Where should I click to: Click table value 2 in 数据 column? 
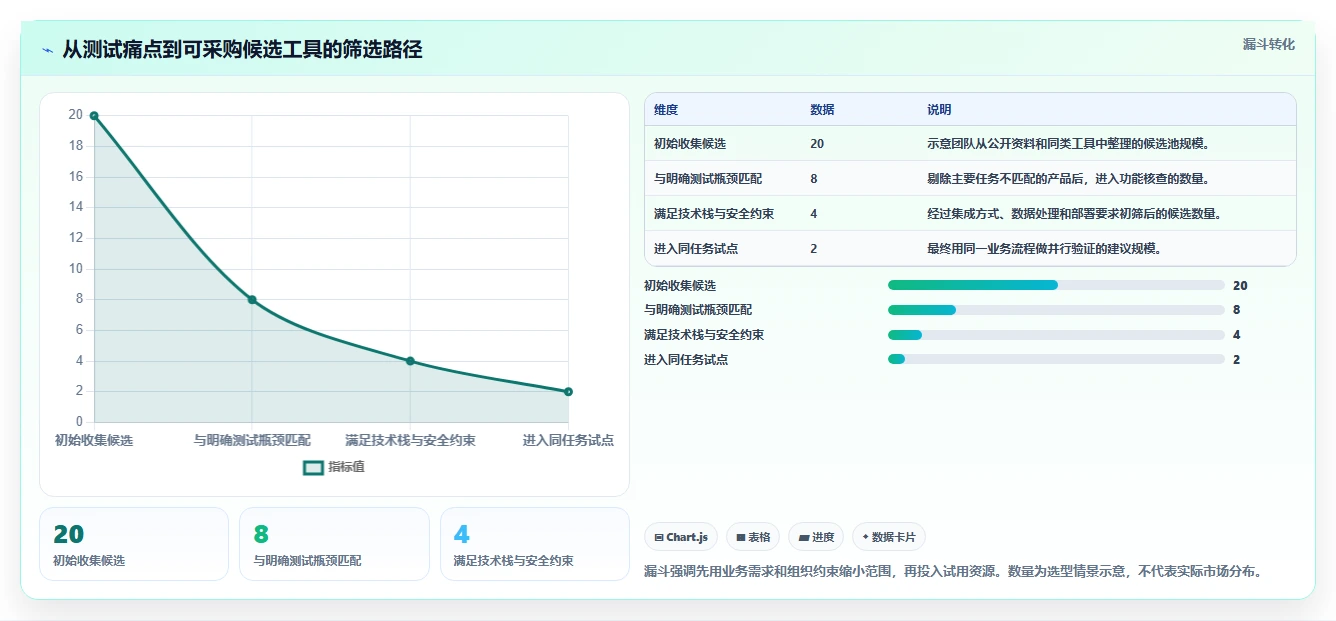click(814, 249)
